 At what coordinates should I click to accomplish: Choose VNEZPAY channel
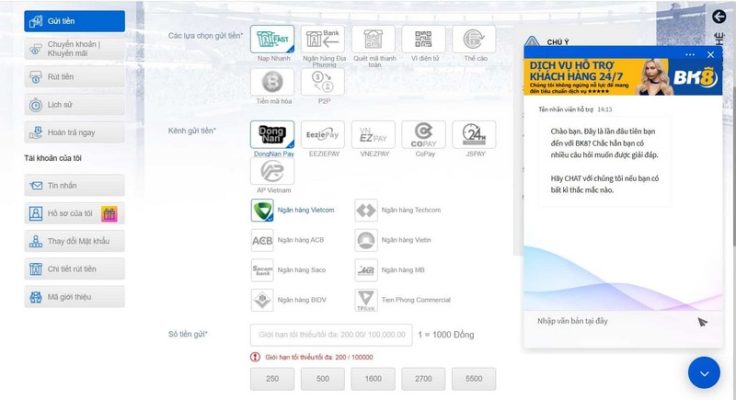pyautogui.click(x=374, y=135)
